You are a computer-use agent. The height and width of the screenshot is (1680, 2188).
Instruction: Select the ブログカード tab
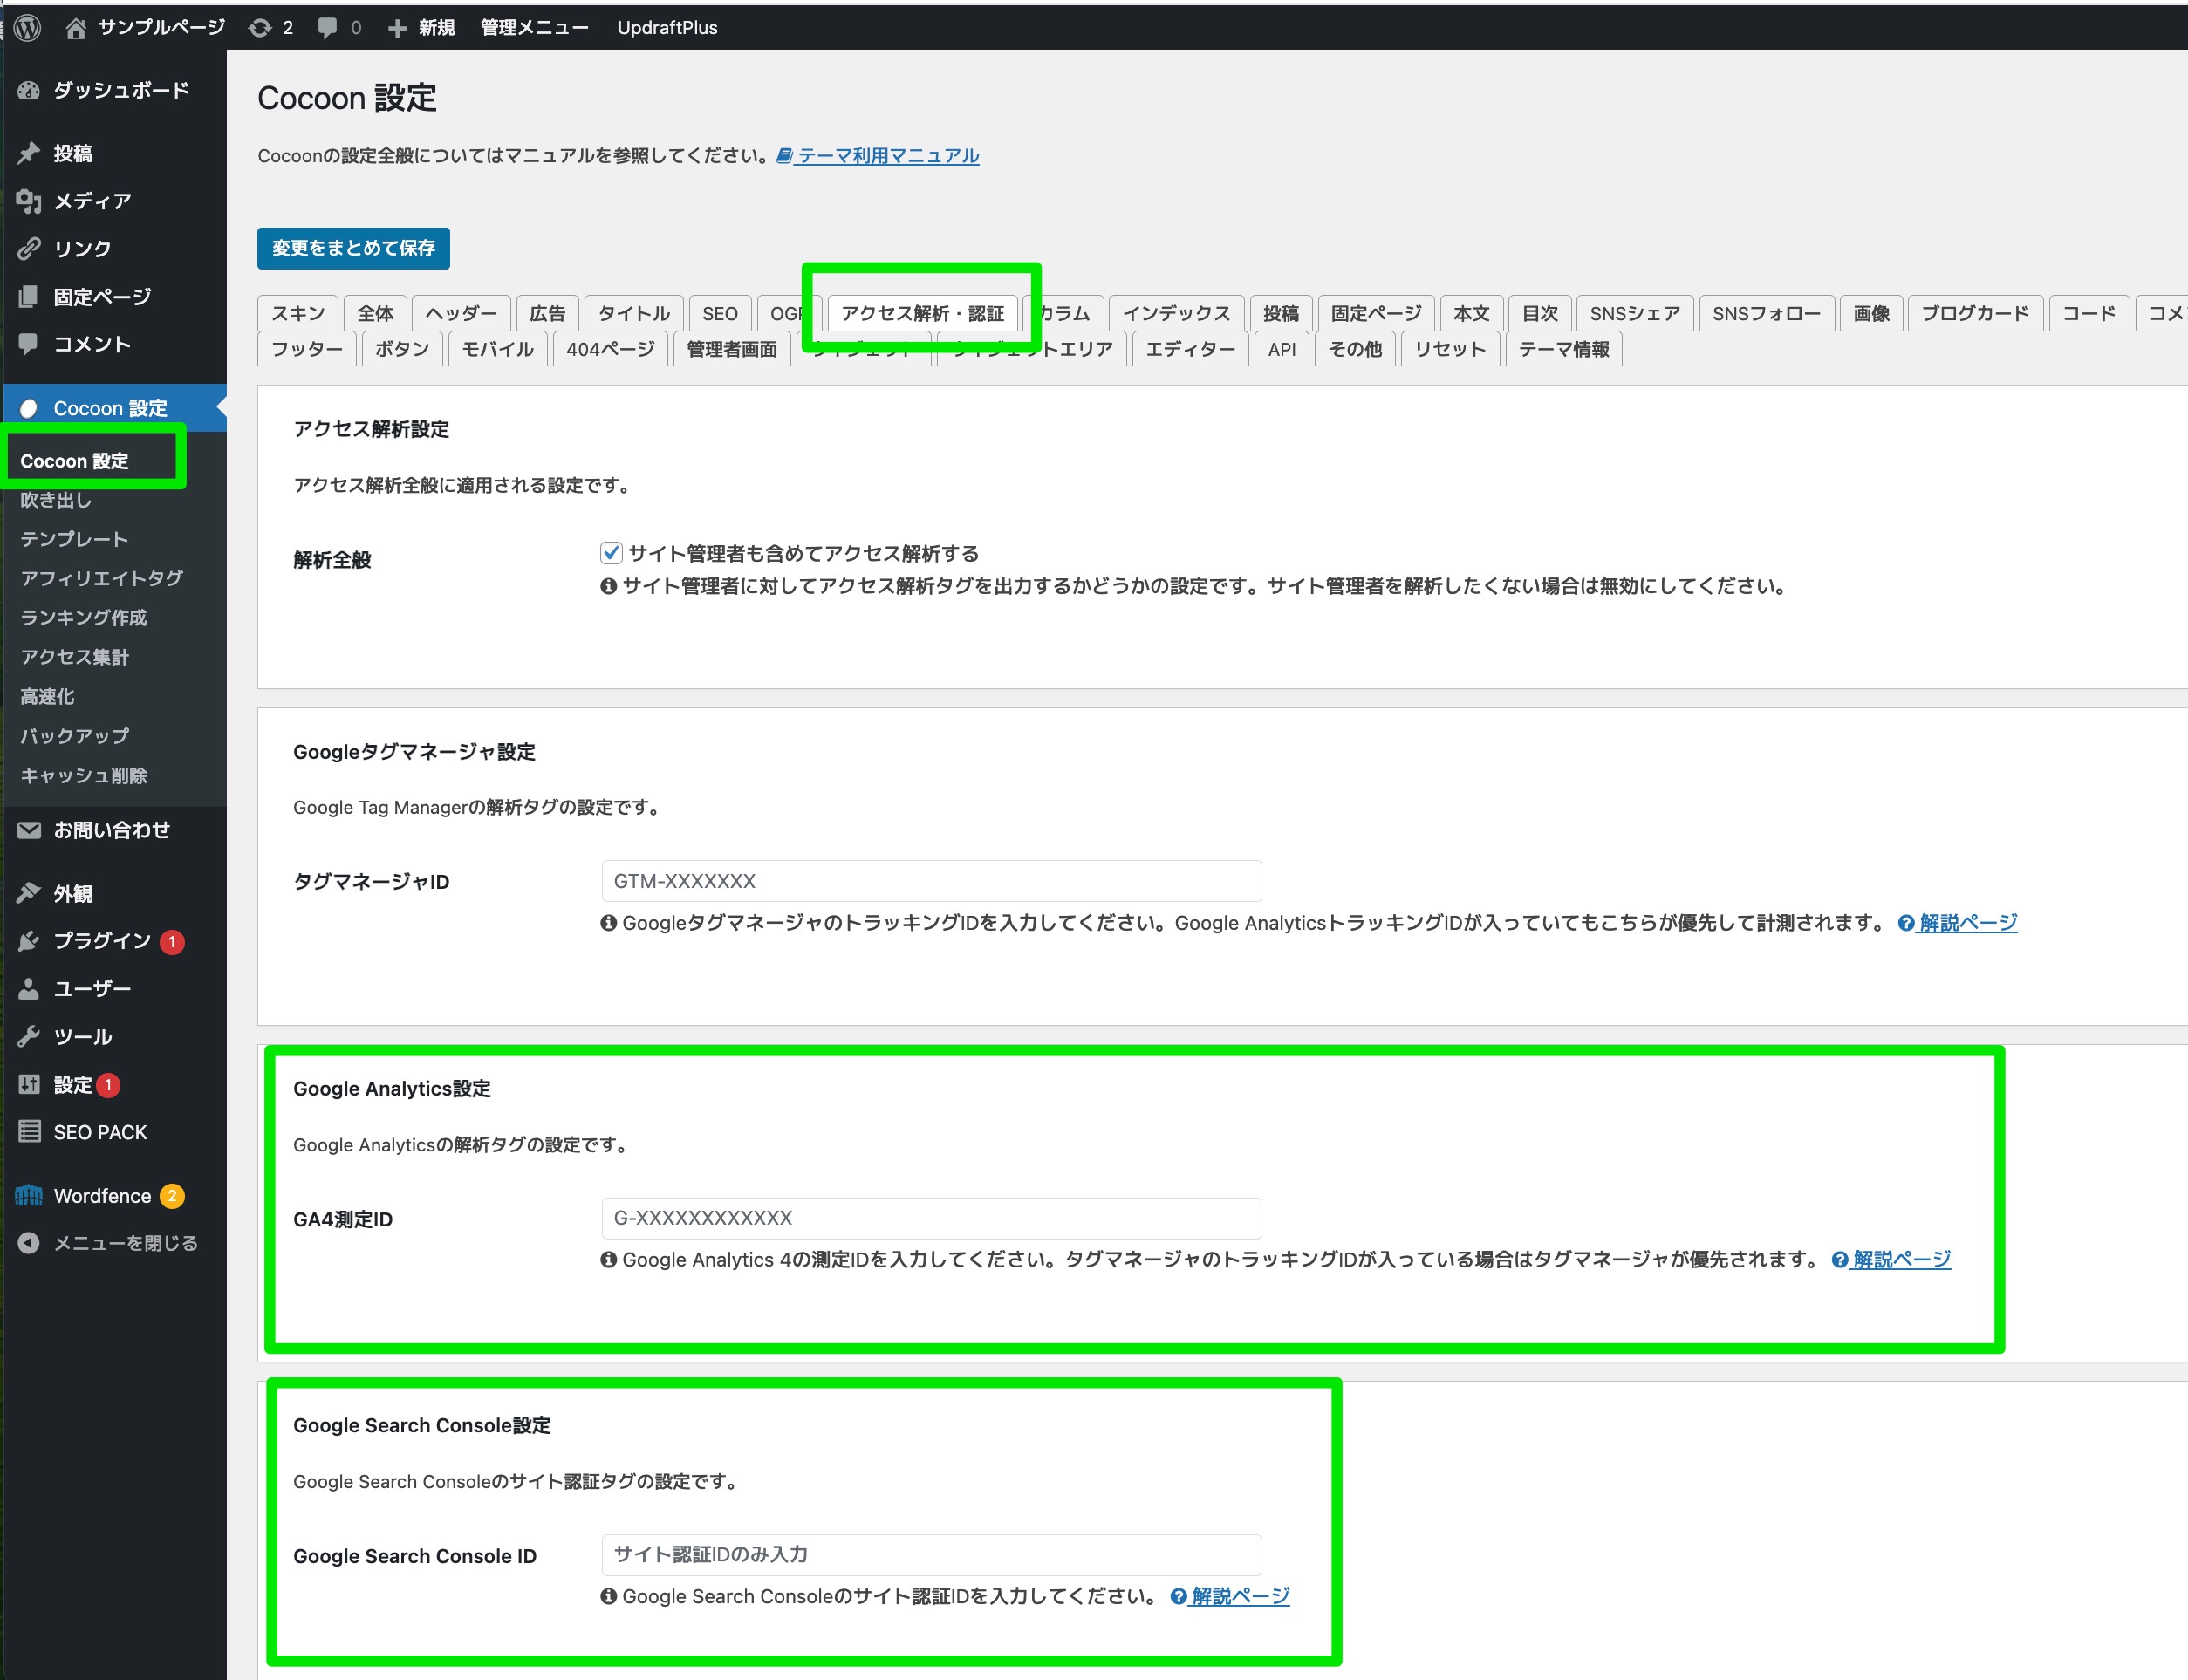(x=1975, y=314)
